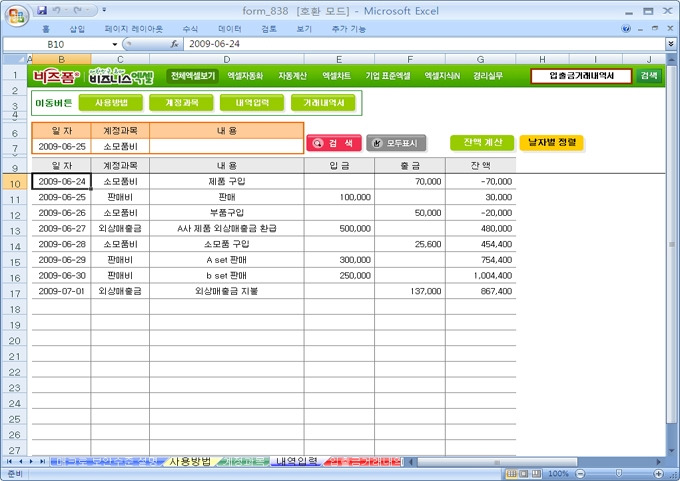The image size is (680, 481).
Task: Open the 수식 ribbon tab
Action: 190,29
